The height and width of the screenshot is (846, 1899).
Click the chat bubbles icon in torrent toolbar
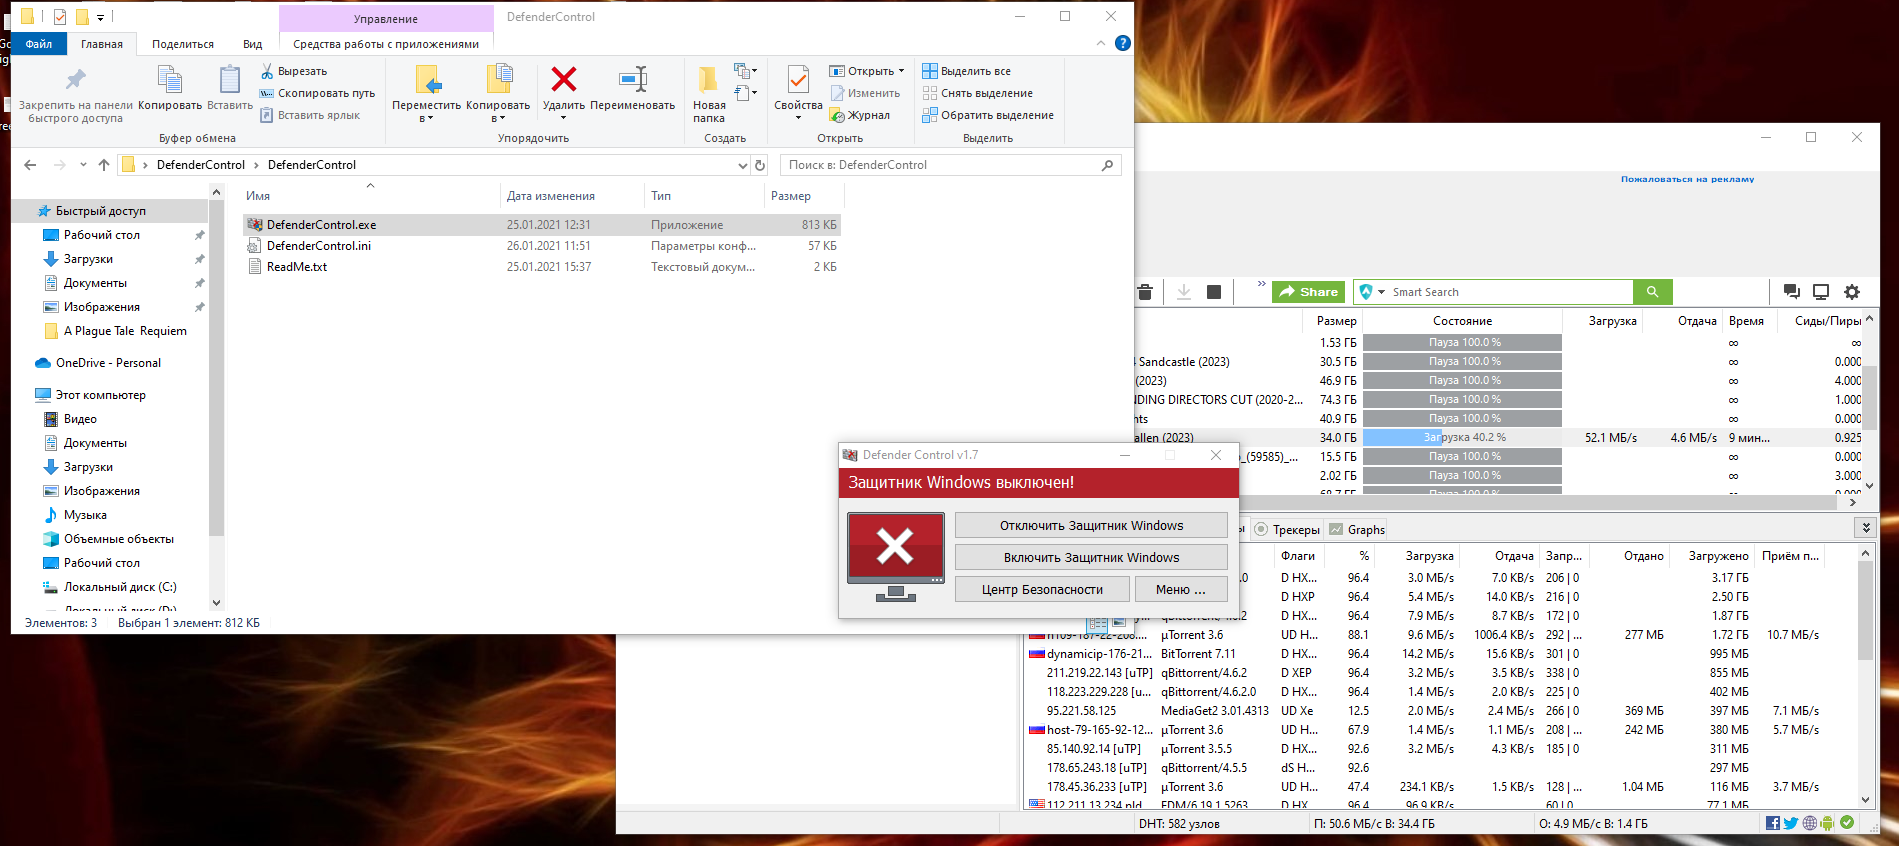tap(1791, 292)
